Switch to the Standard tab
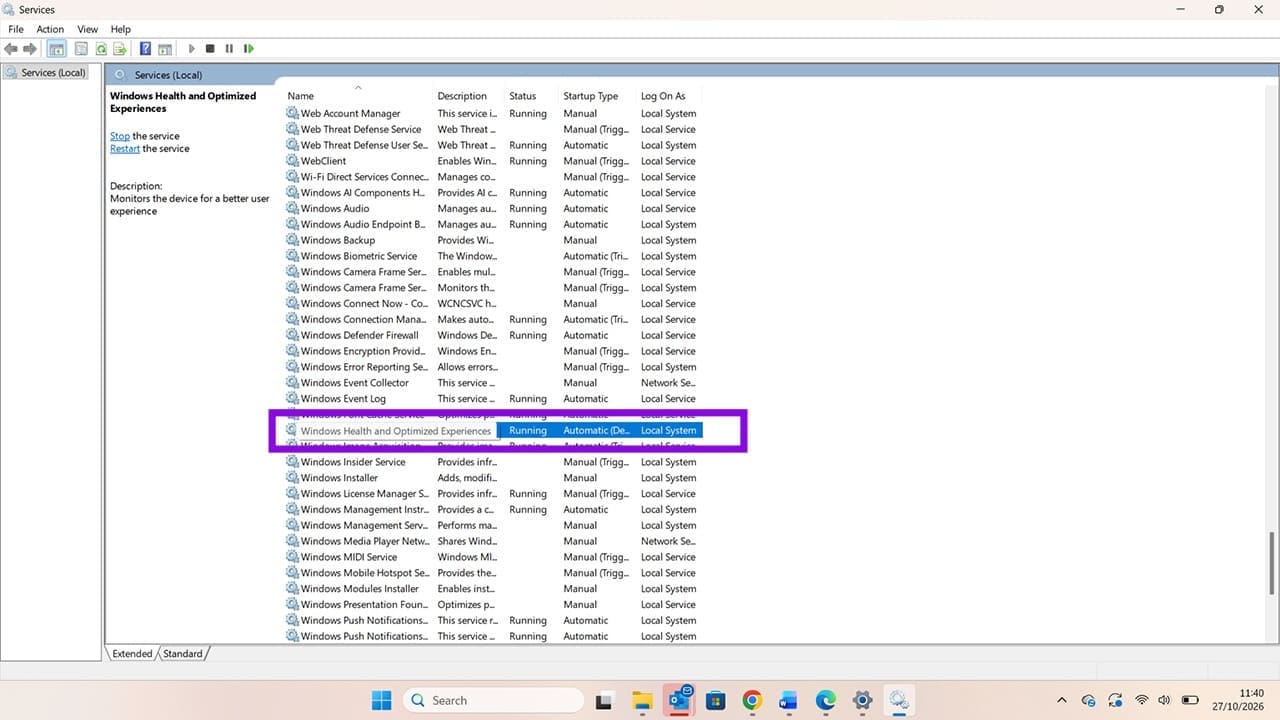Screen dimensions: 1280x720 [x=183, y=654]
